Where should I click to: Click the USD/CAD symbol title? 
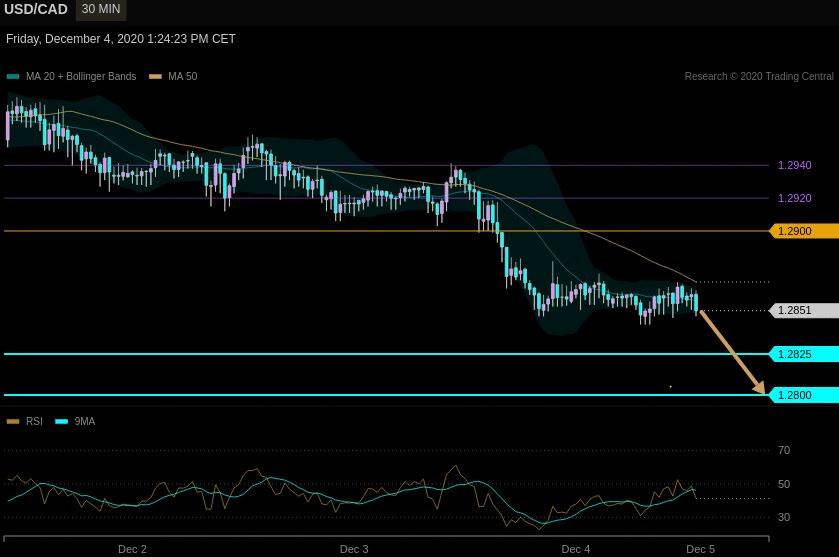coord(36,10)
